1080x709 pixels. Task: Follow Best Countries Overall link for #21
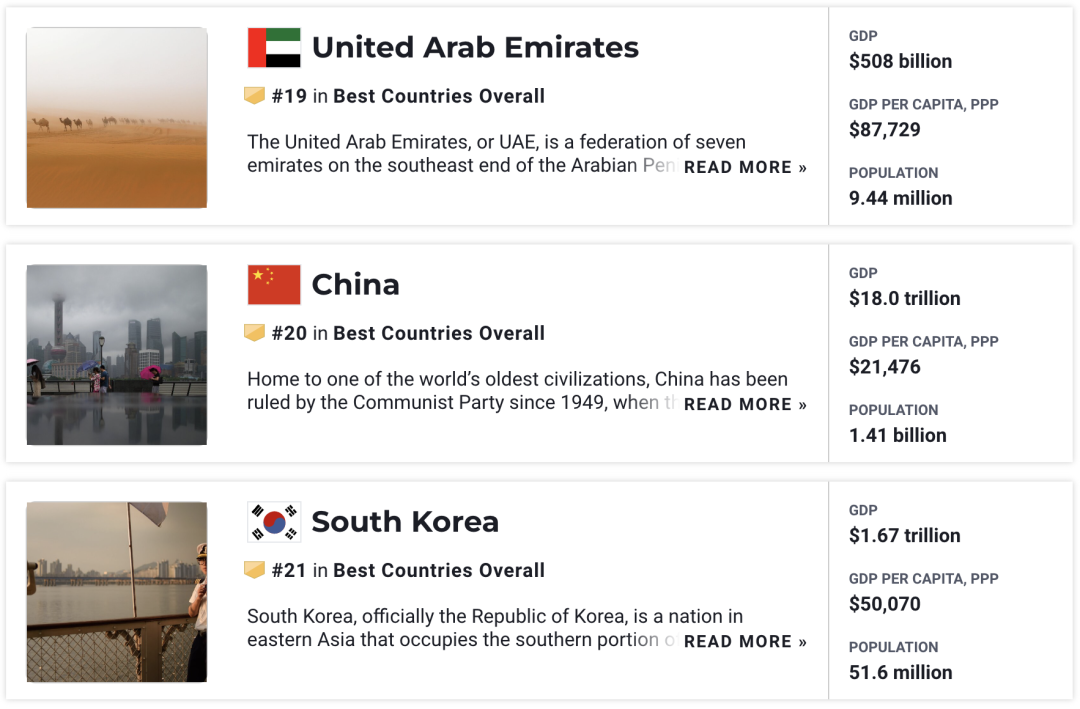click(439, 570)
